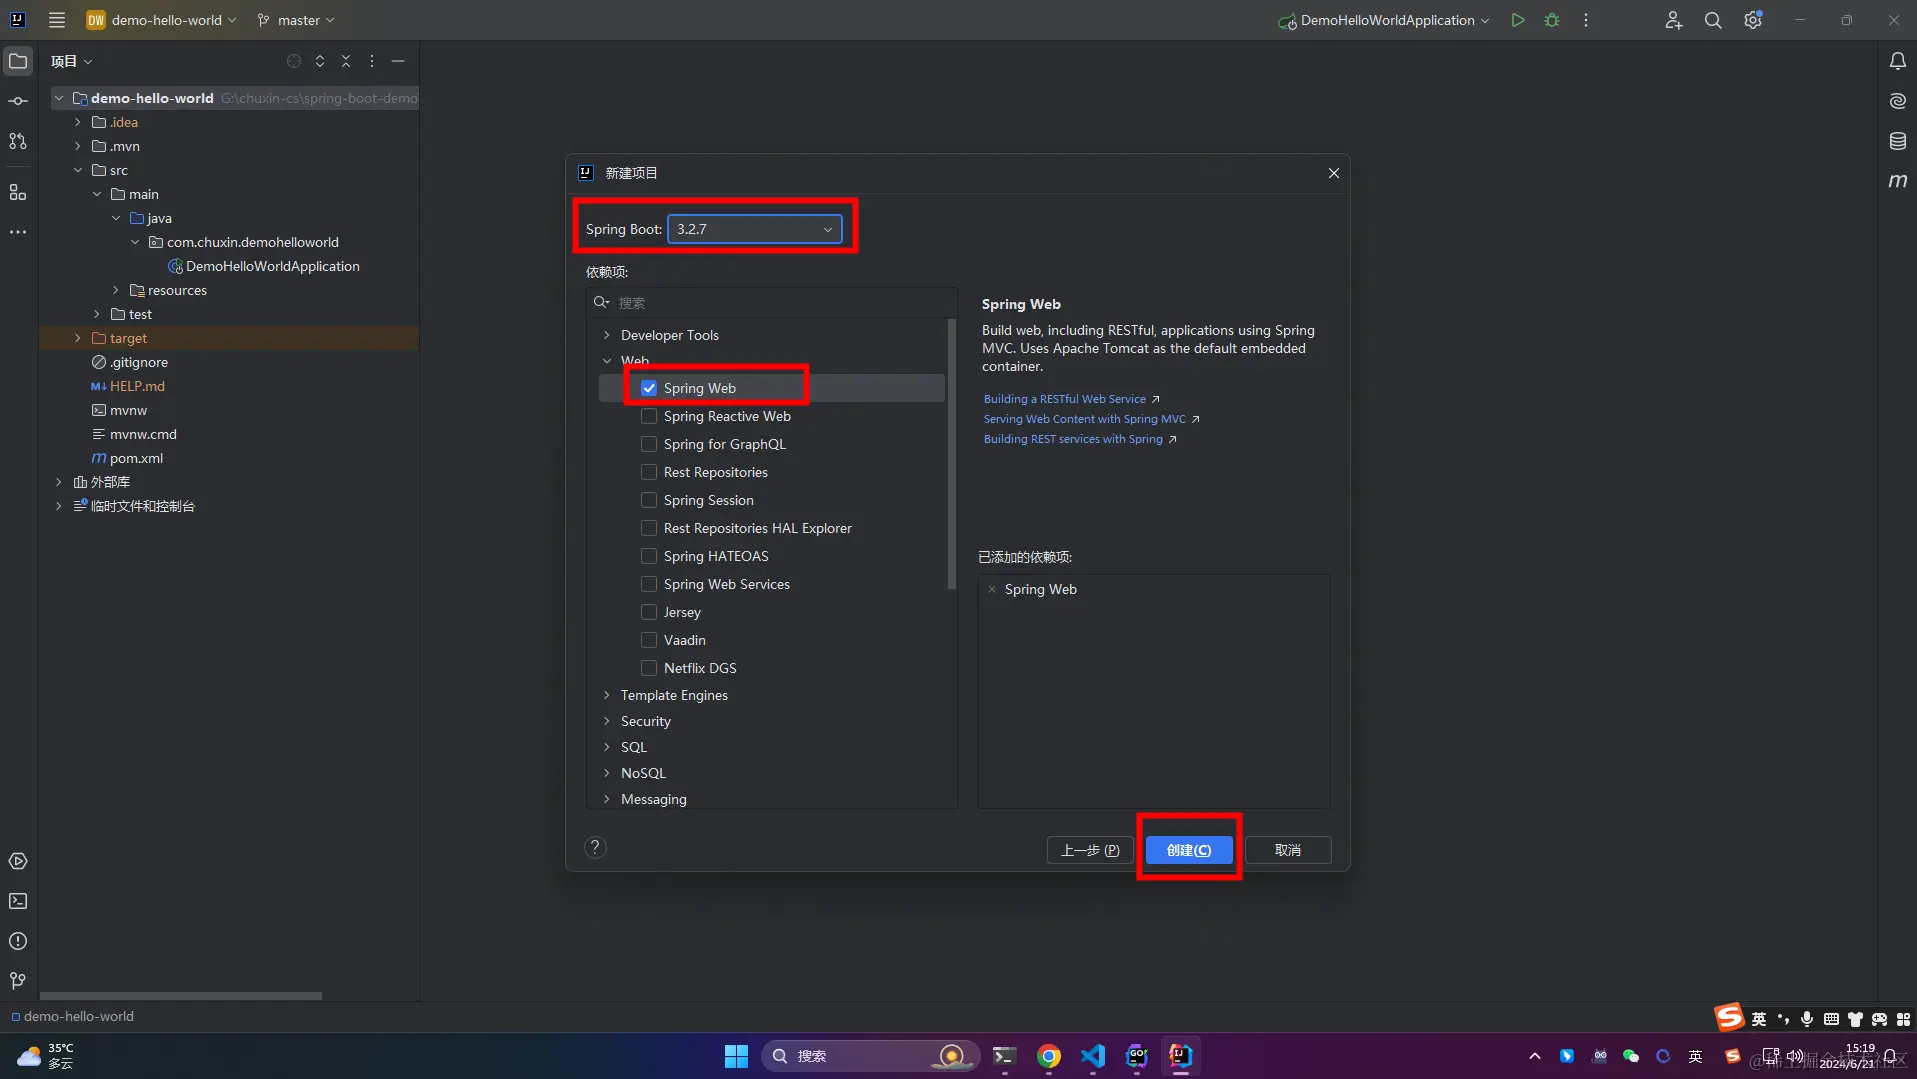Check Spring Reactive Web

(x=649, y=416)
